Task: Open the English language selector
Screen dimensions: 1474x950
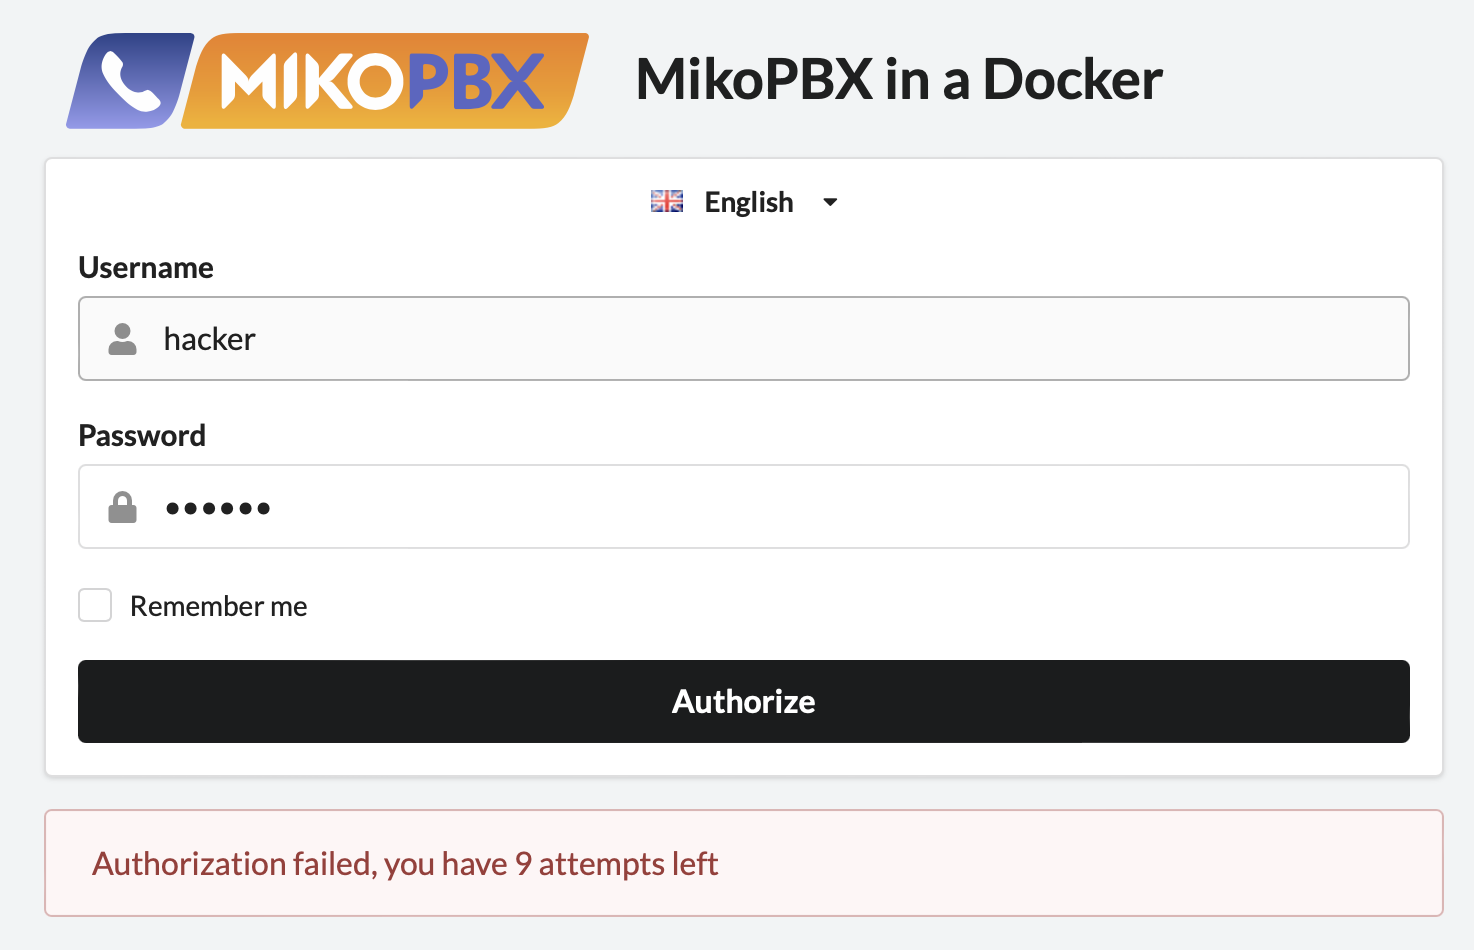Action: [748, 202]
